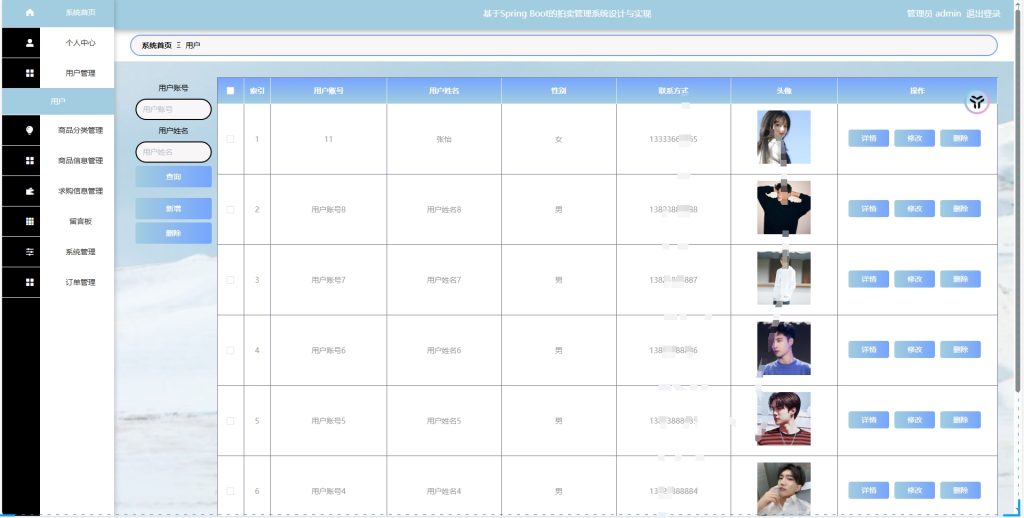The width and height of the screenshot is (1024, 518).
Task: Tick the checkbox for row 用户账号5
Action: click(231, 421)
